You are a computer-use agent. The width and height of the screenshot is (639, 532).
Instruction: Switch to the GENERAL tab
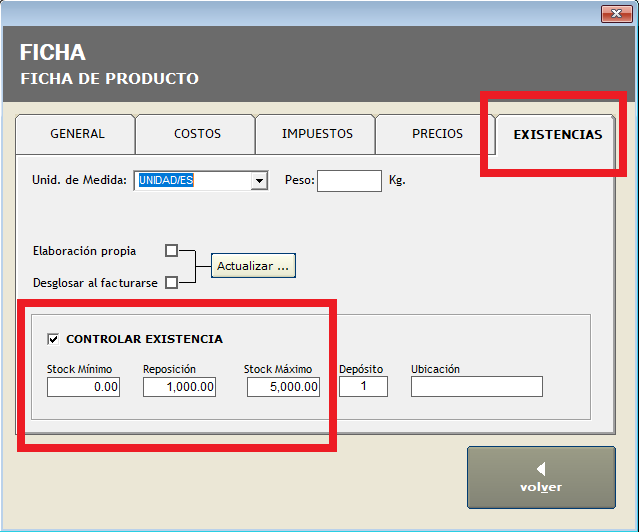click(77, 134)
